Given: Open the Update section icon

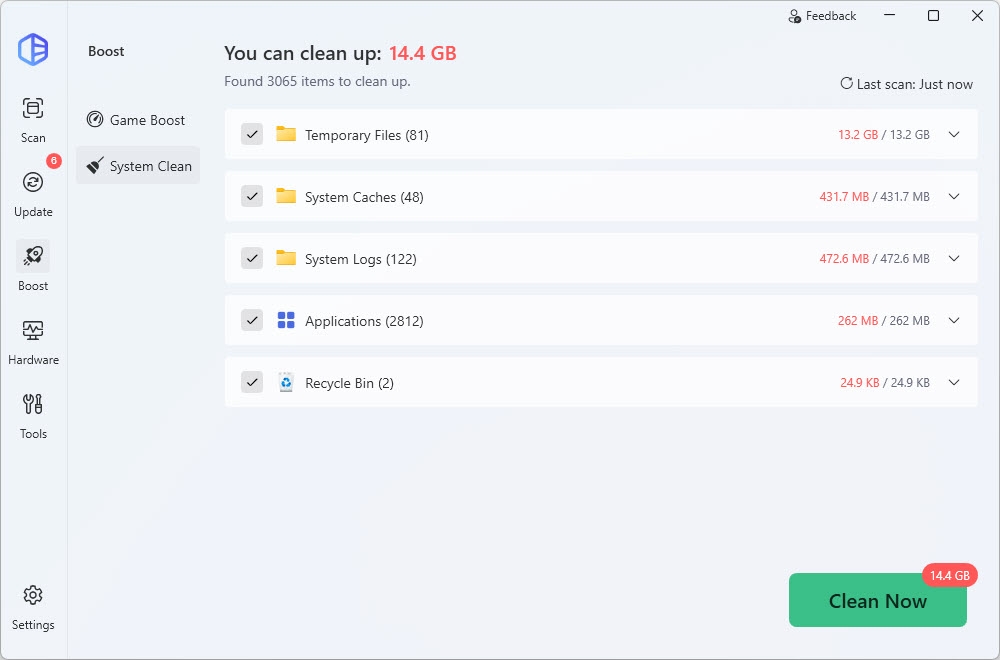Looking at the screenshot, I should (x=33, y=183).
